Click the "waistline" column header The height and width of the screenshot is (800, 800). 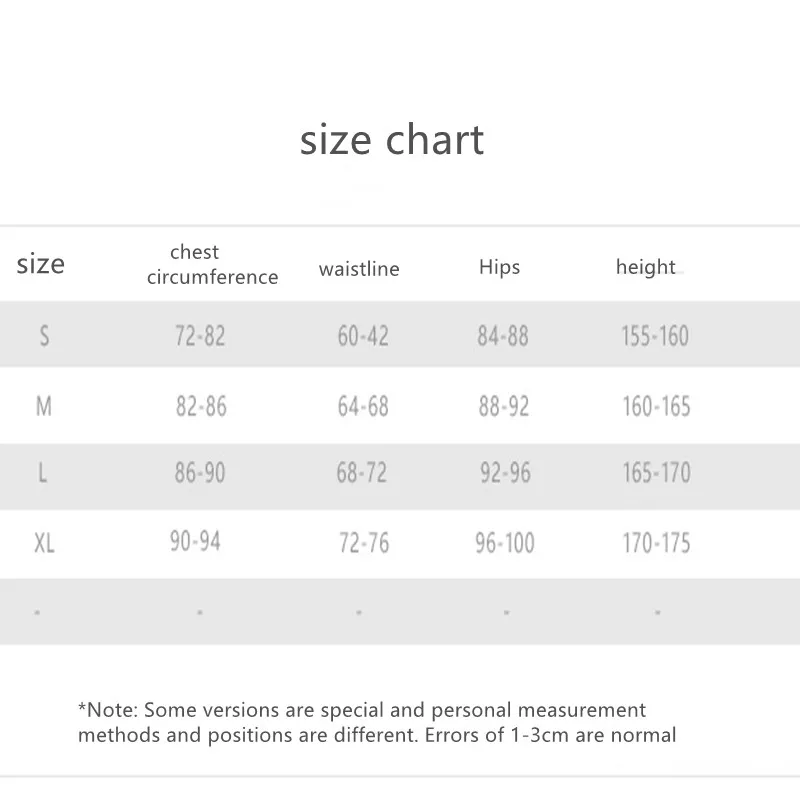[359, 269]
